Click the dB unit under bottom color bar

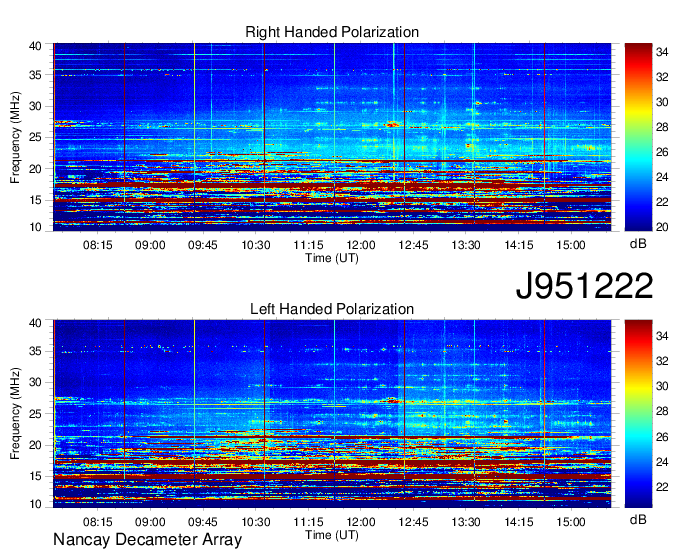tap(638, 519)
